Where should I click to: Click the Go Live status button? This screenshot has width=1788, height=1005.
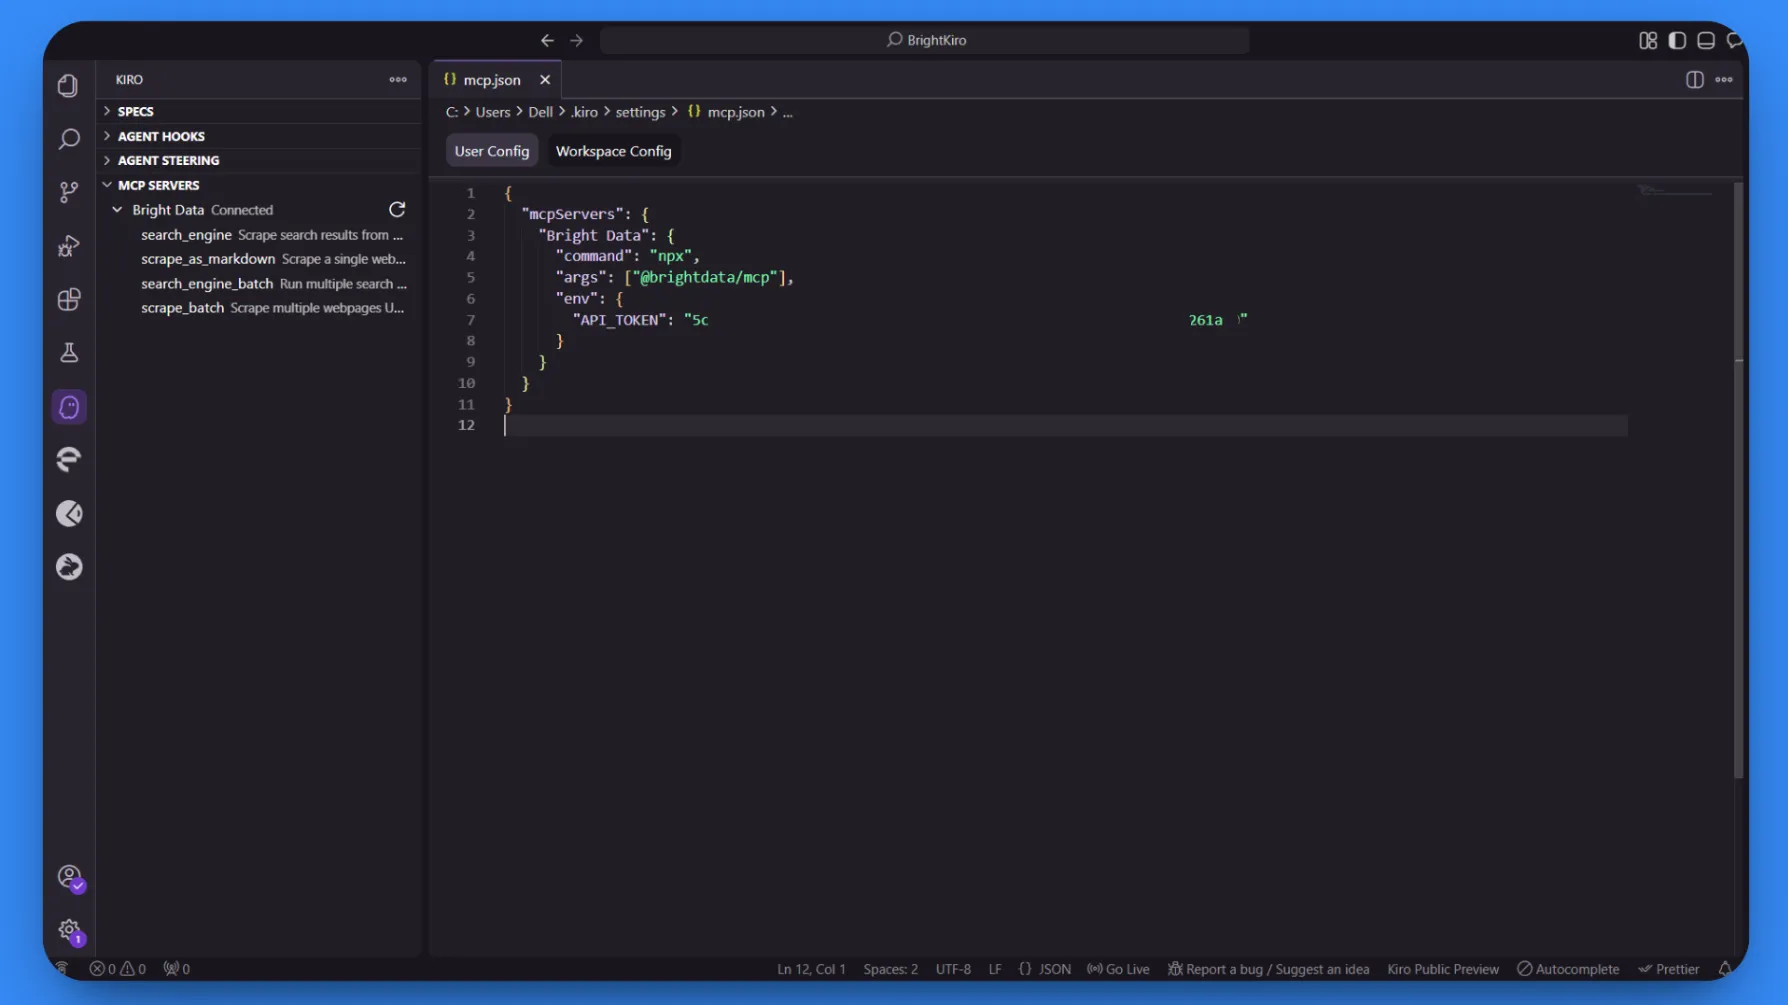click(1118, 969)
